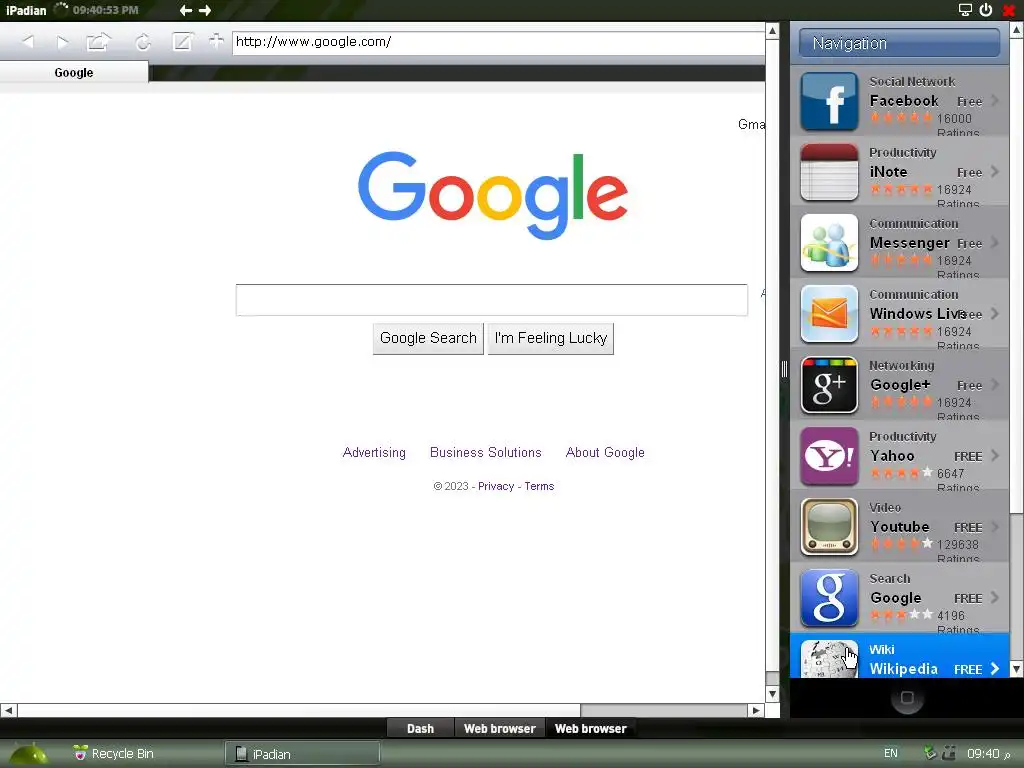Open the Advertising link
Image resolution: width=1024 pixels, height=768 pixels.
(x=374, y=453)
